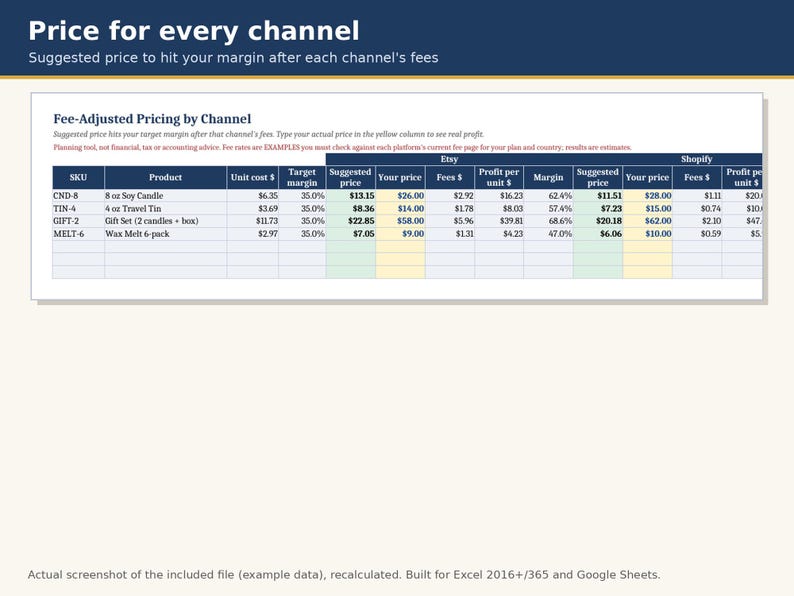Select the $11.51 Shopify suggested price
Image resolution: width=794 pixels, height=596 pixels.
pyautogui.click(x=598, y=195)
